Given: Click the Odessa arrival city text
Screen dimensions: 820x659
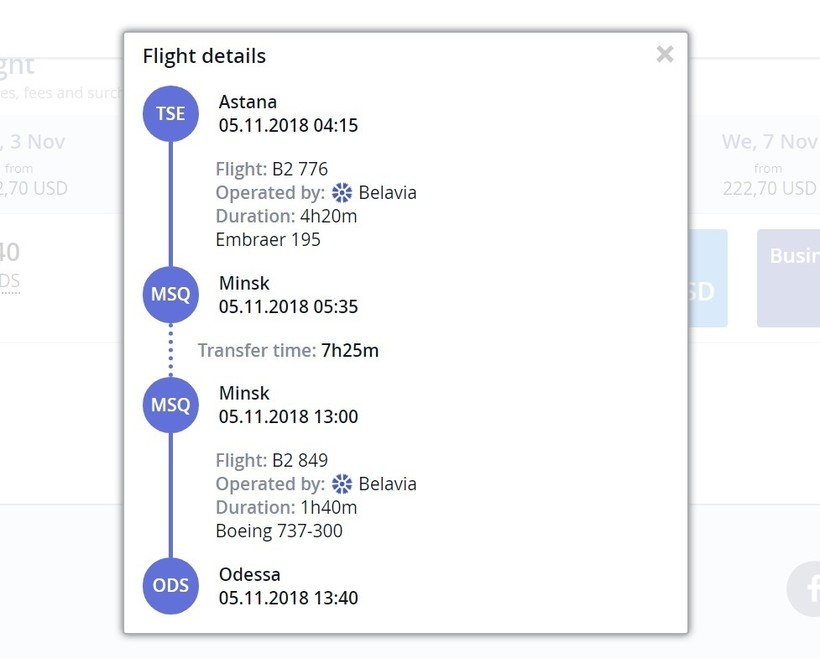Looking at the screenshot, I should pos(250,575).
